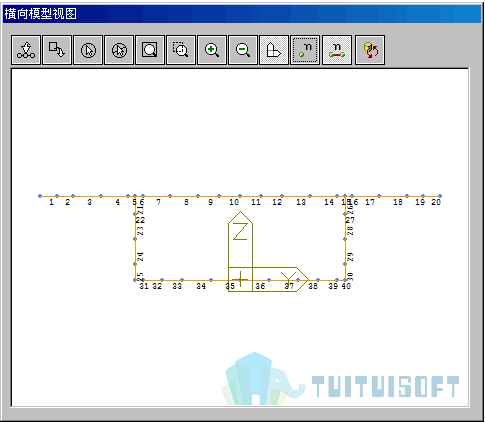Click bottom slab label 34
The width and height of the screenshot is (485, 423).
coord(201,286)
